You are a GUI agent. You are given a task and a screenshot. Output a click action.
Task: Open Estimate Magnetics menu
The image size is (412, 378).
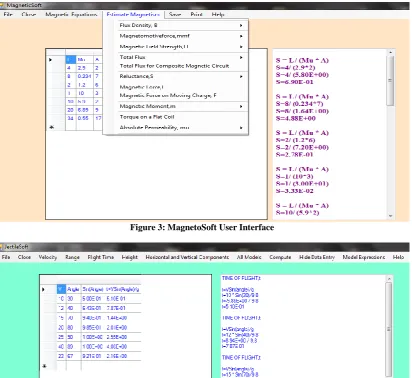133,14
